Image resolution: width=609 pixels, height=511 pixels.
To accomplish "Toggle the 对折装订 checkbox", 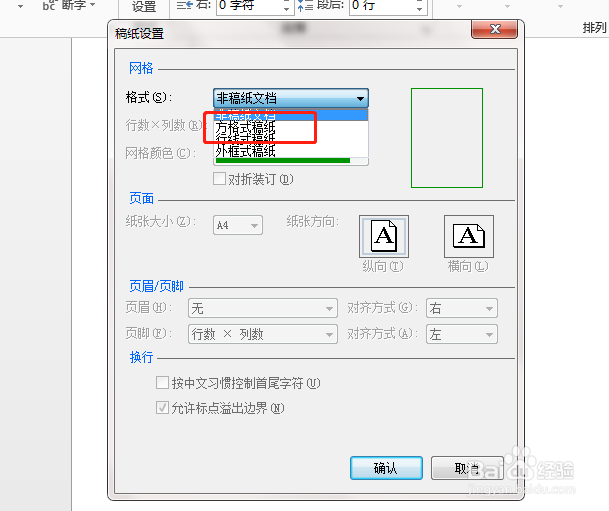I will pyautogui.click(x=219, y=179).
